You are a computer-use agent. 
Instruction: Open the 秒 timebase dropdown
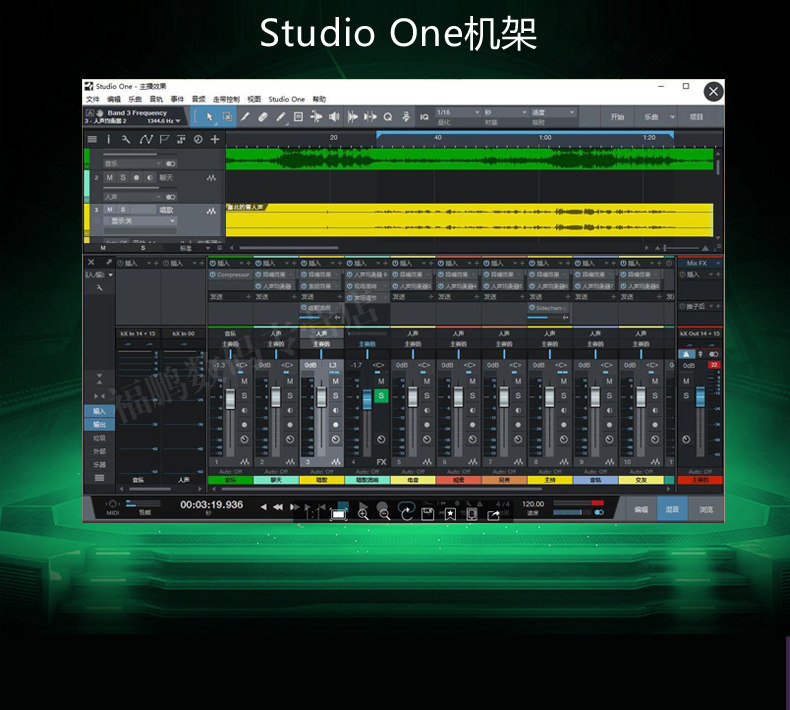(505, 112)
